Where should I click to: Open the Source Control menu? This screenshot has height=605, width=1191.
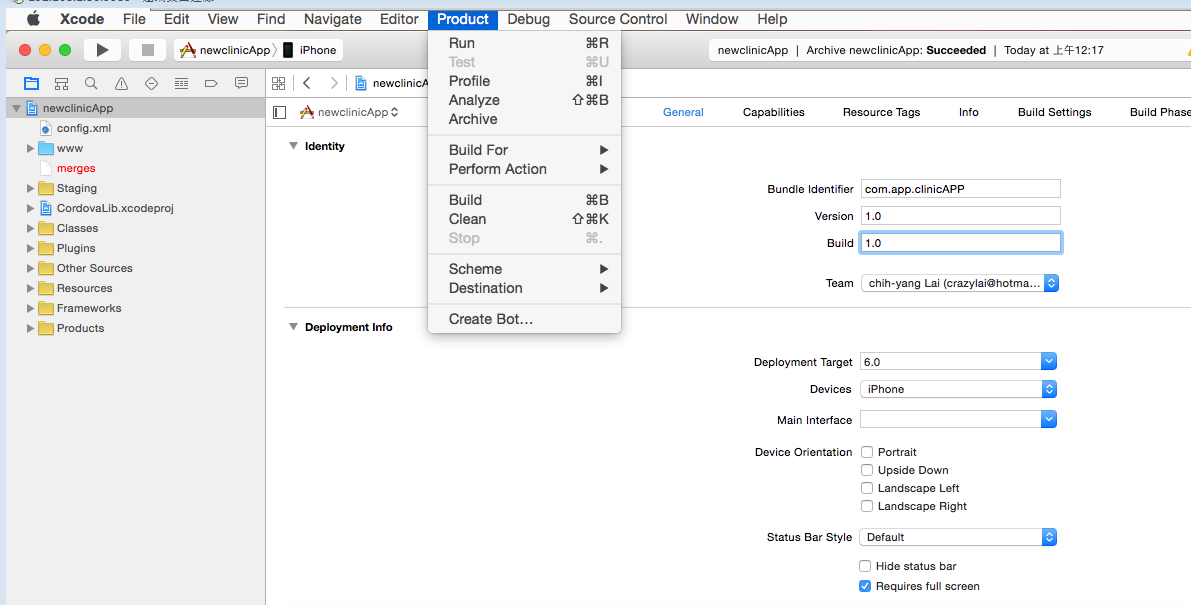coord(618,19)
